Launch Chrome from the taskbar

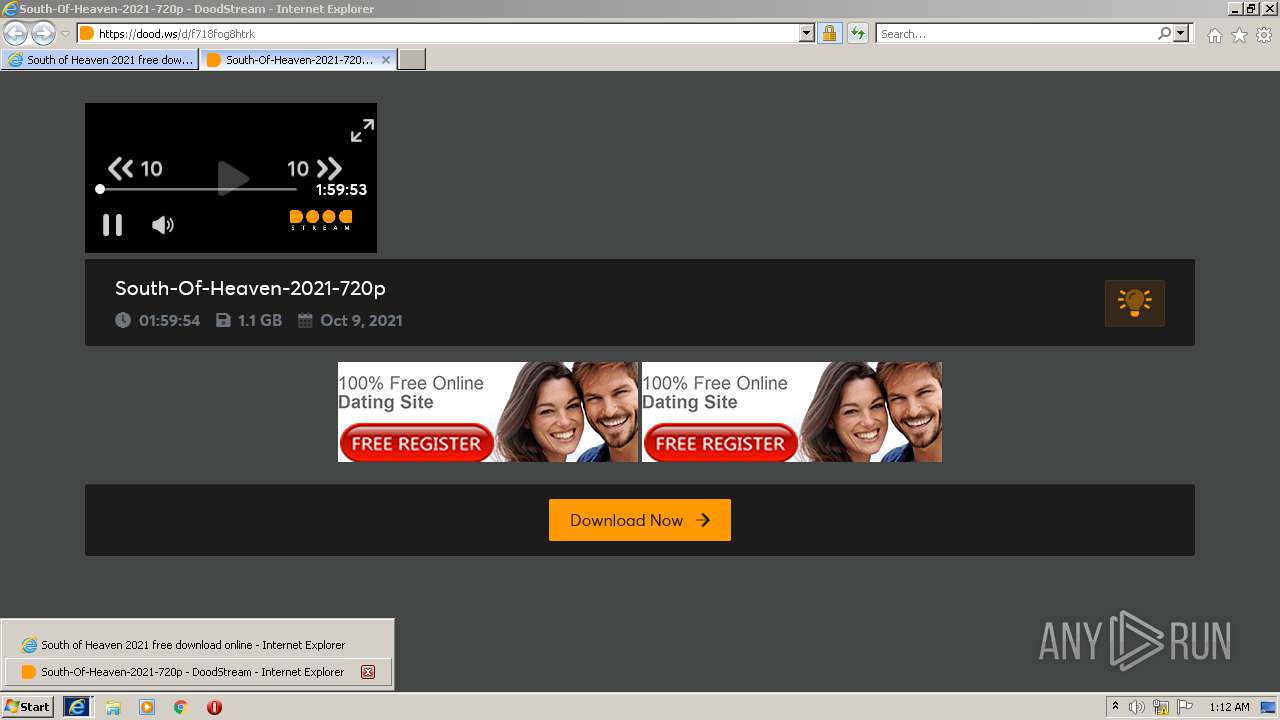tap(181, 707)
